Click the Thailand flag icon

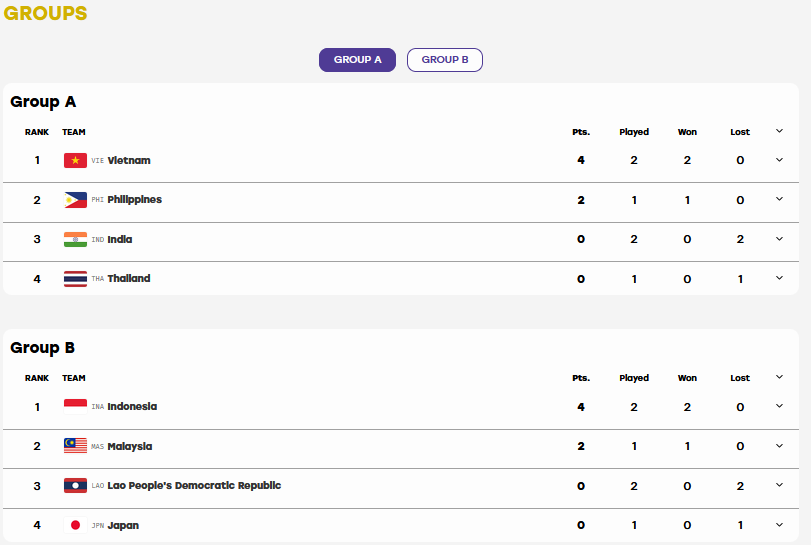click(76, 279)
